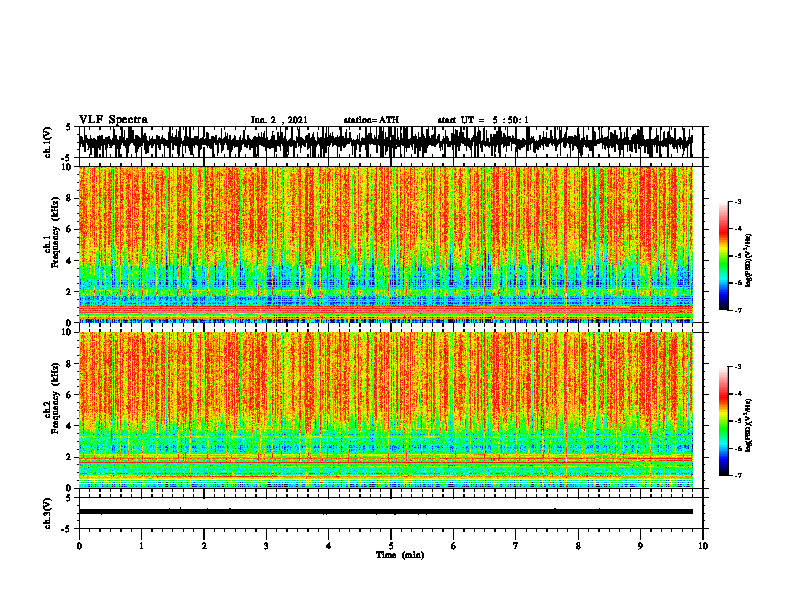Click the "4" kHz tick on ch.2 frequency axis

pos(69,426)
